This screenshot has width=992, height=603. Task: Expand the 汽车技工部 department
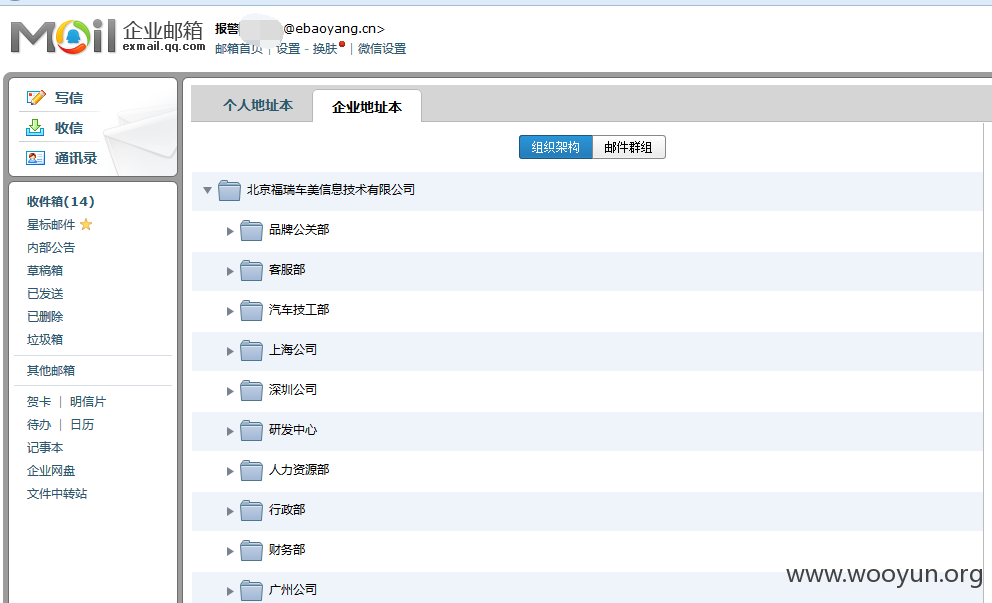(x=230, y=311)
